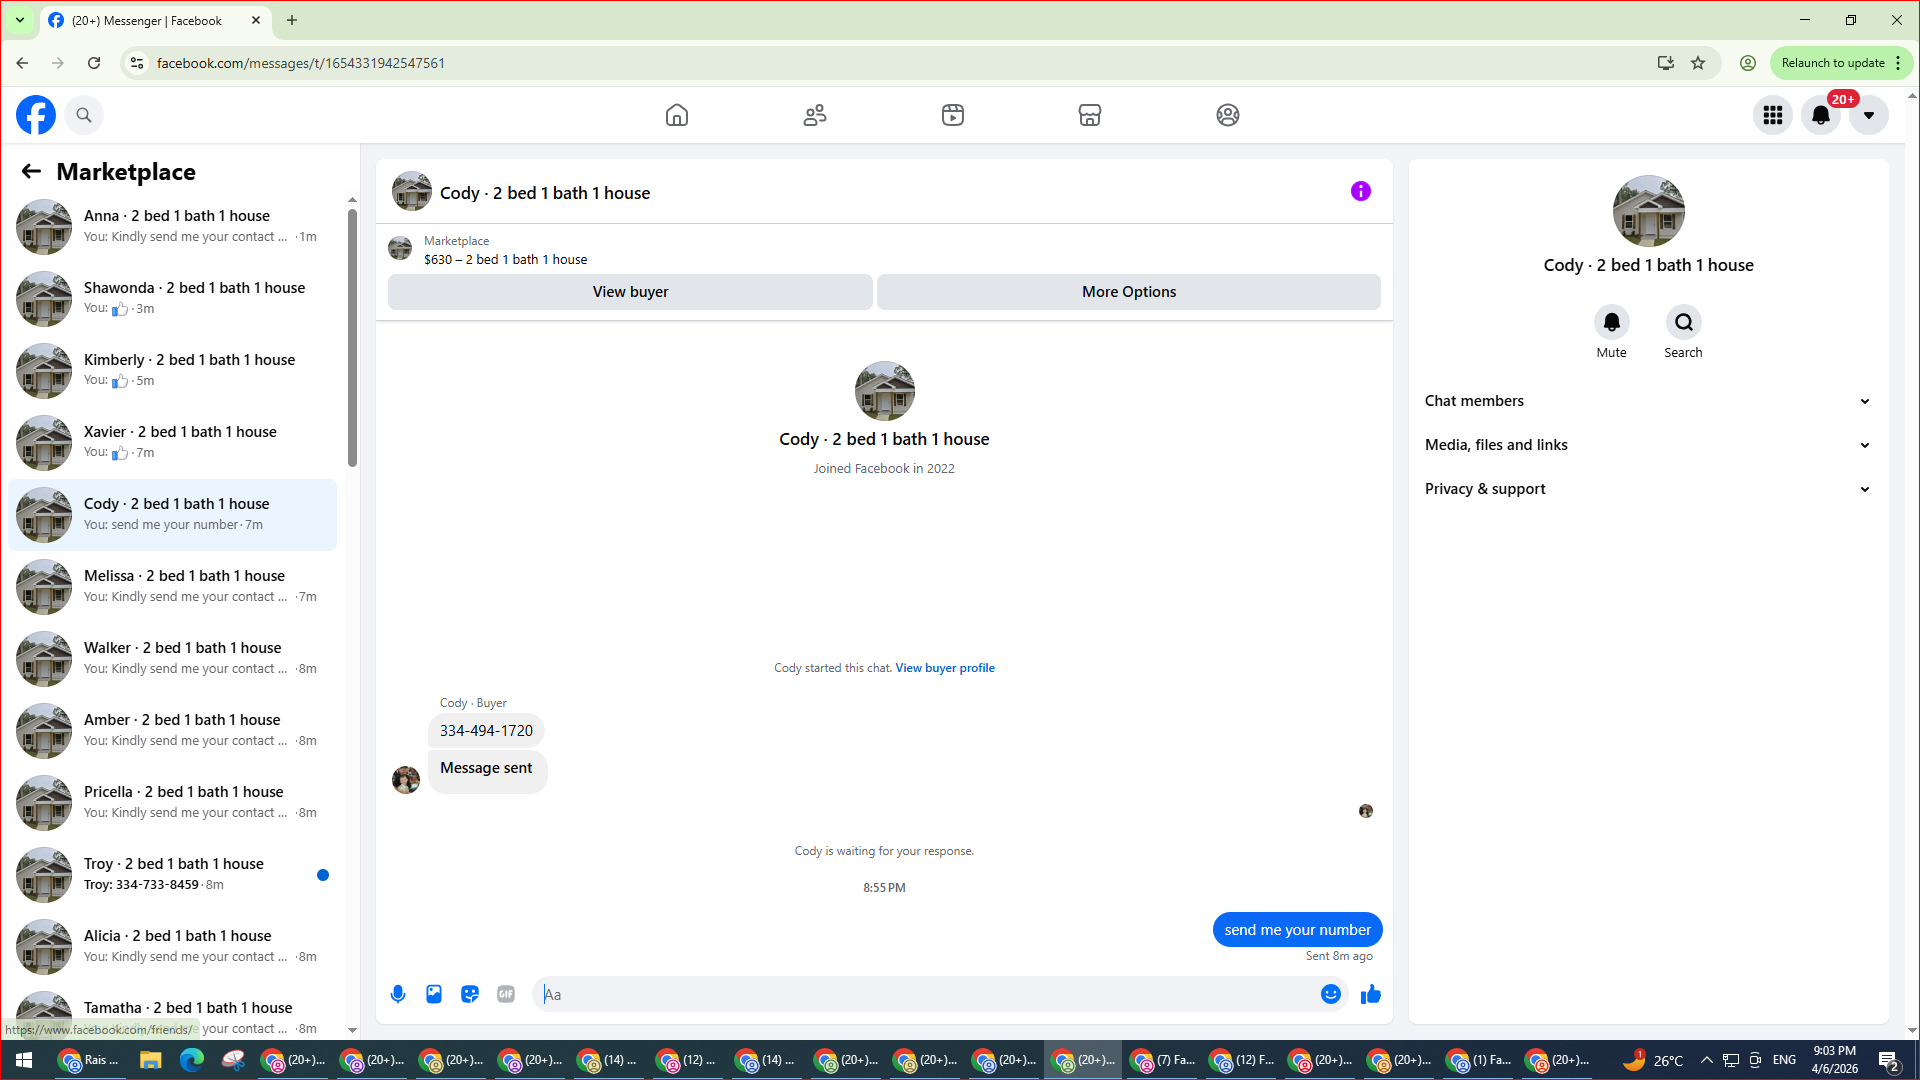The height and width of the screenshot is (1080, 1920).
Task: Reload the page
Action: [94, 63]
